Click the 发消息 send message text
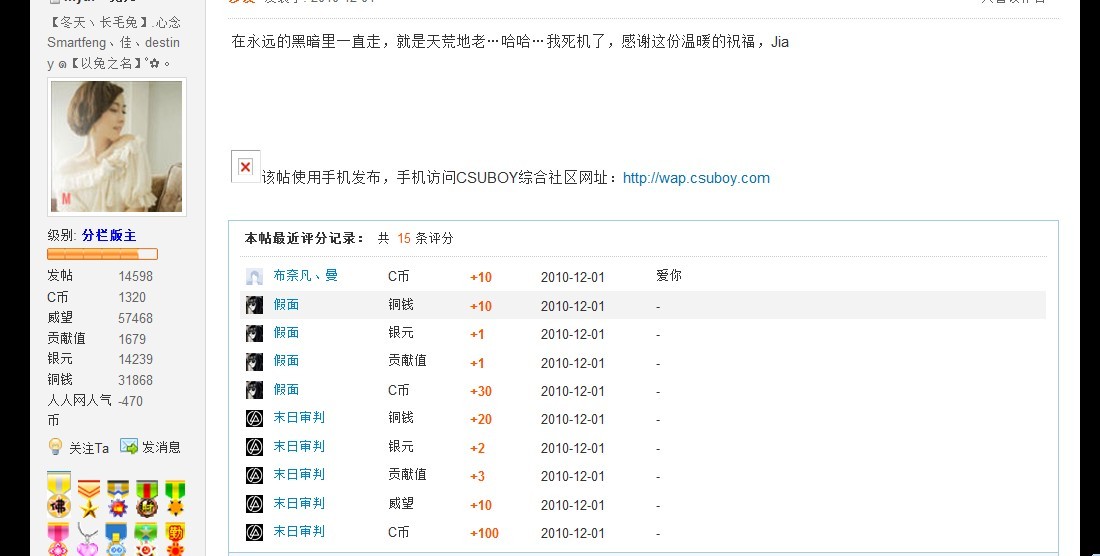The height and width of the screenshot is (556, 1100). pos(161,448)
